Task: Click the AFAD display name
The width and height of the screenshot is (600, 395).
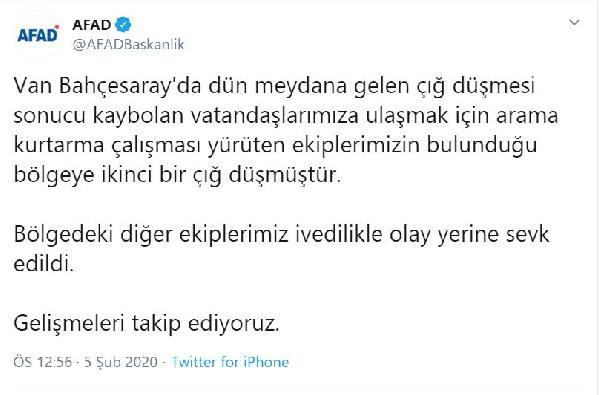Action: pyautogui.click(x=92, y=25)
